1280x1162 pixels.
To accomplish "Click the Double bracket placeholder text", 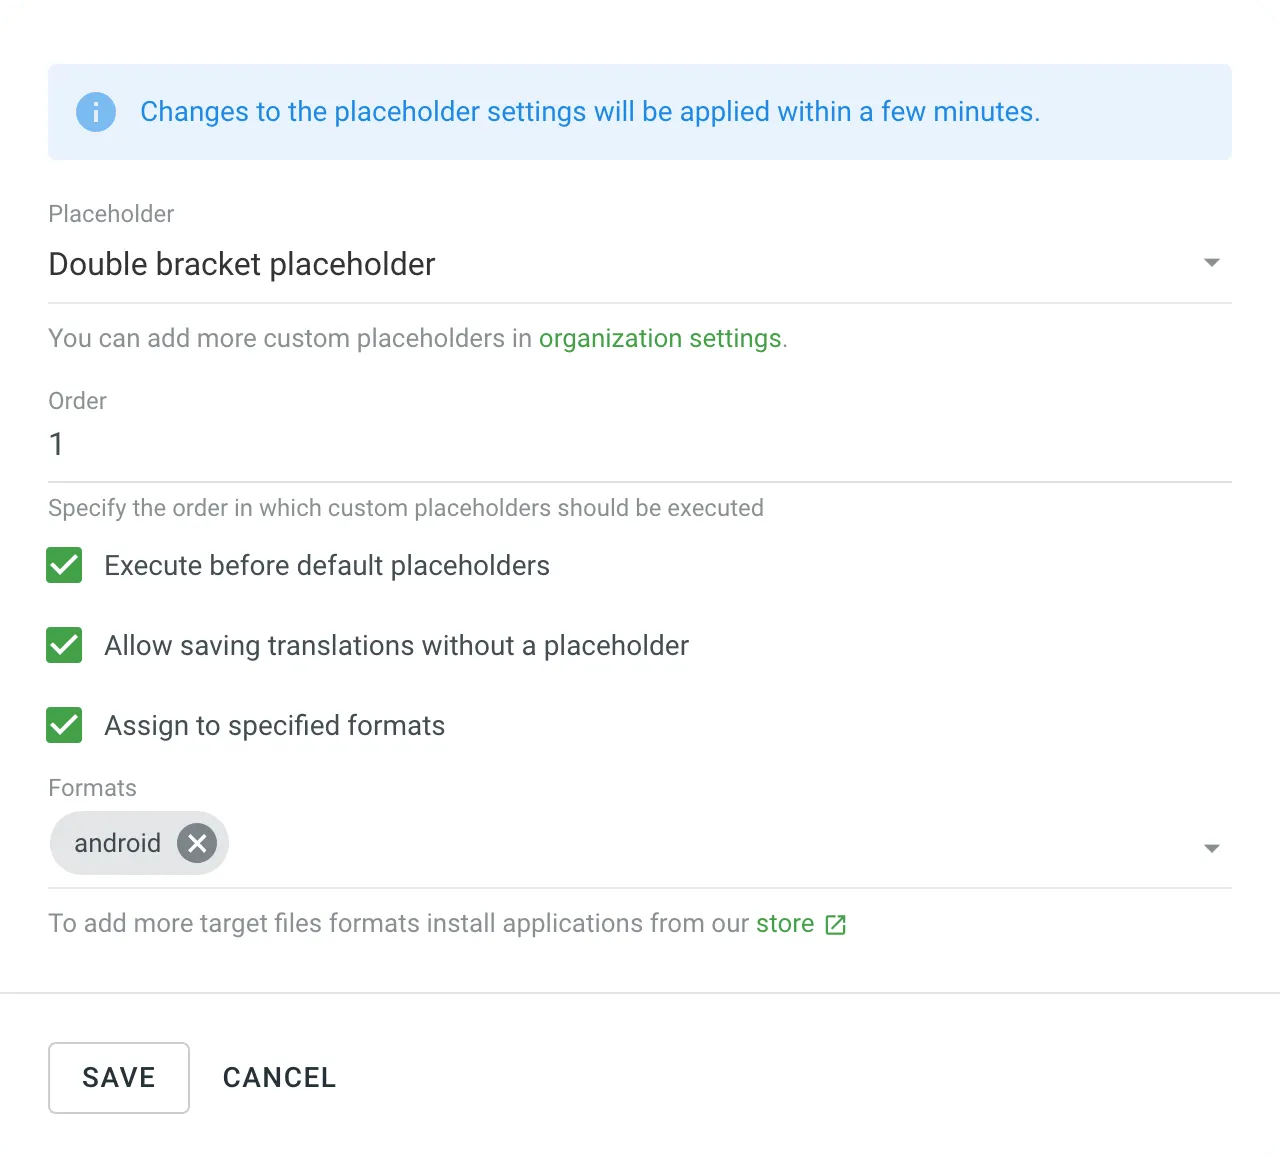I will point(241,264).
